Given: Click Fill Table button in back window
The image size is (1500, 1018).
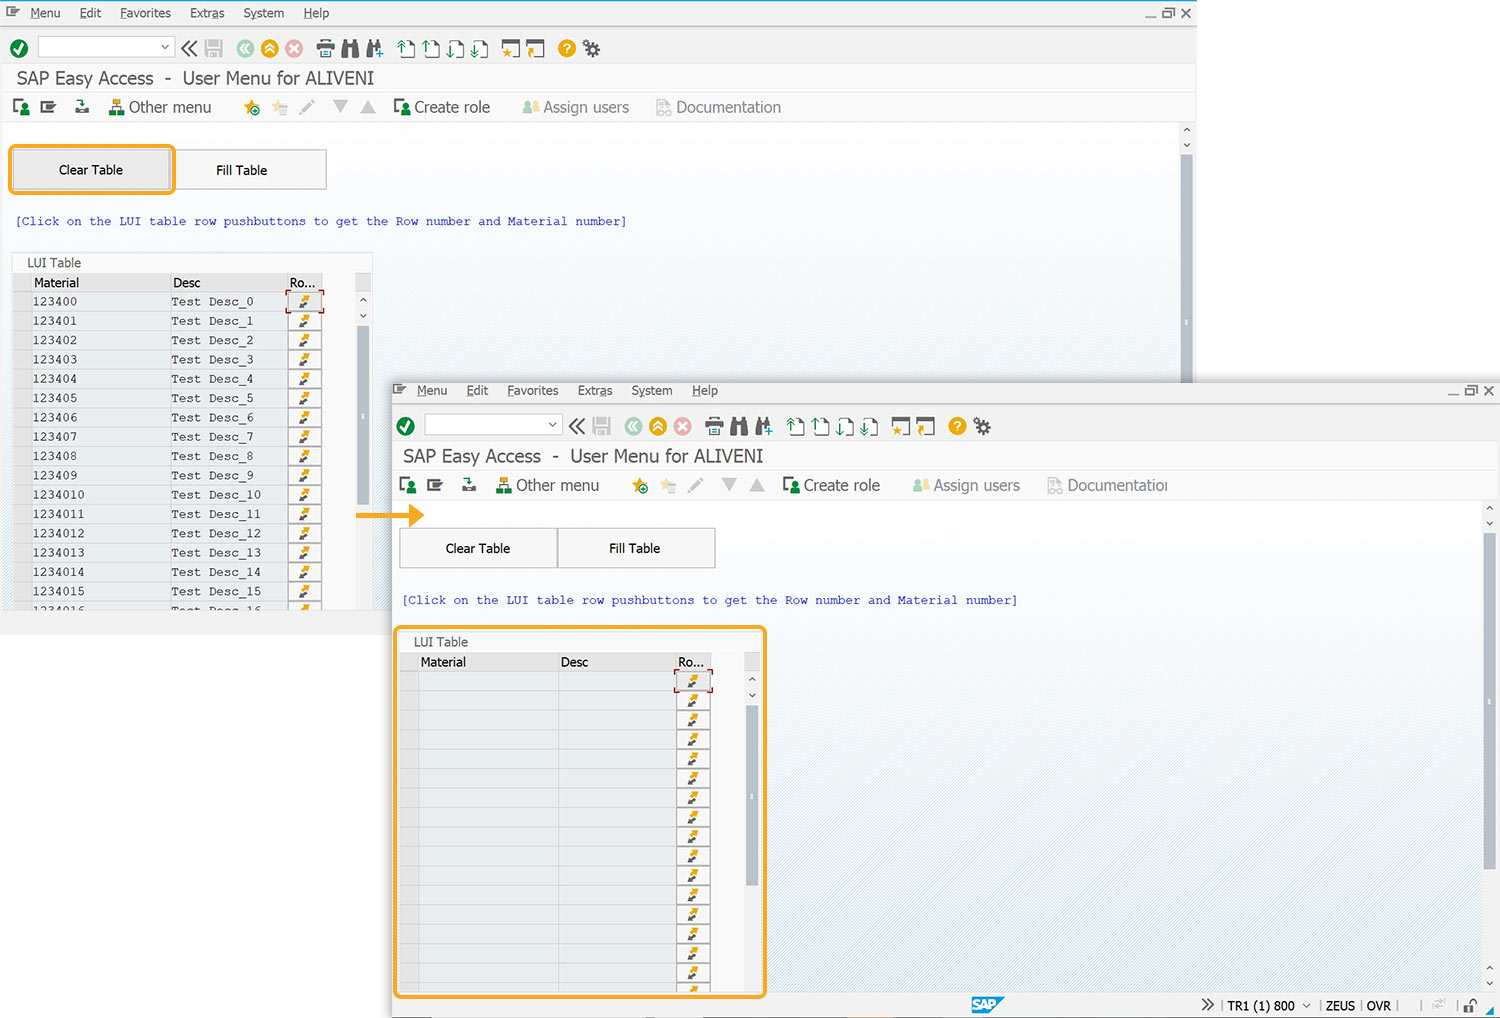Looking at the screenshot, I should tap(242, 170).
